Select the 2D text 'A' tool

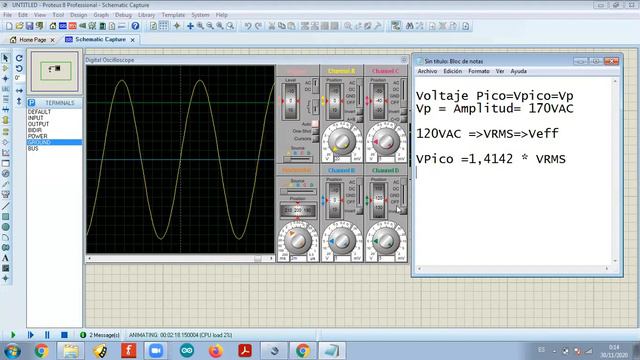[x=5, y=258]
